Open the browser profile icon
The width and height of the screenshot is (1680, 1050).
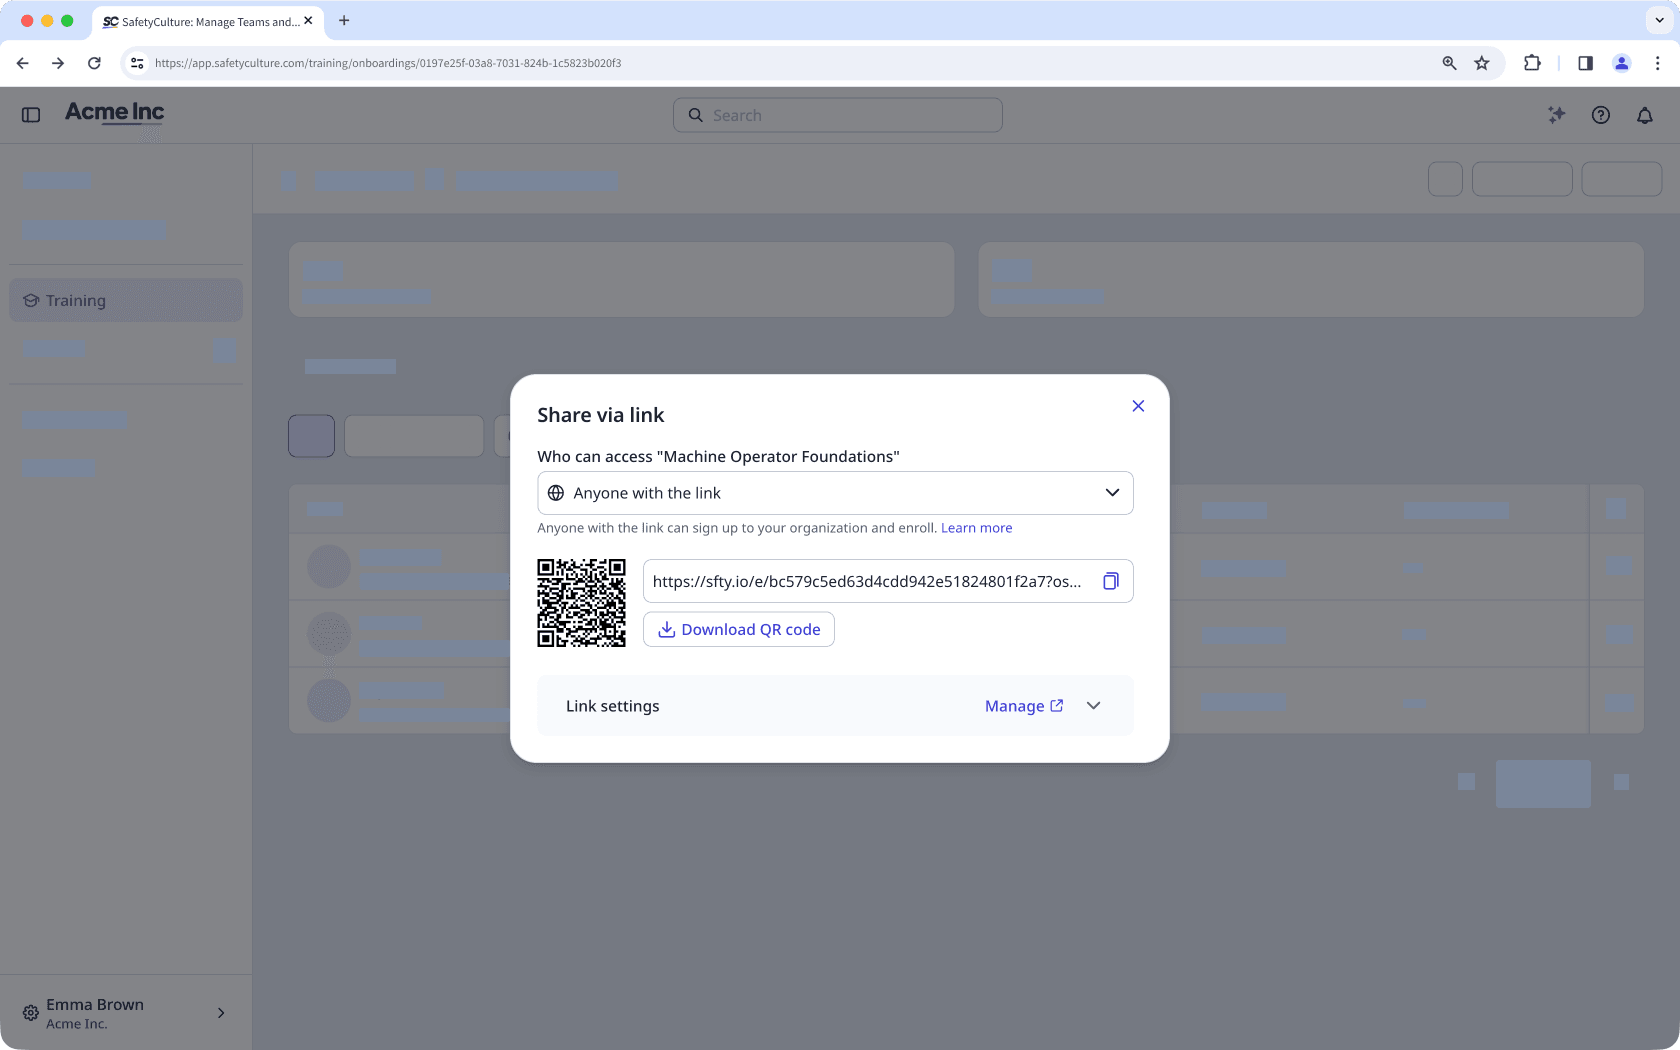pyautogui.click(x=1622, y=62)
